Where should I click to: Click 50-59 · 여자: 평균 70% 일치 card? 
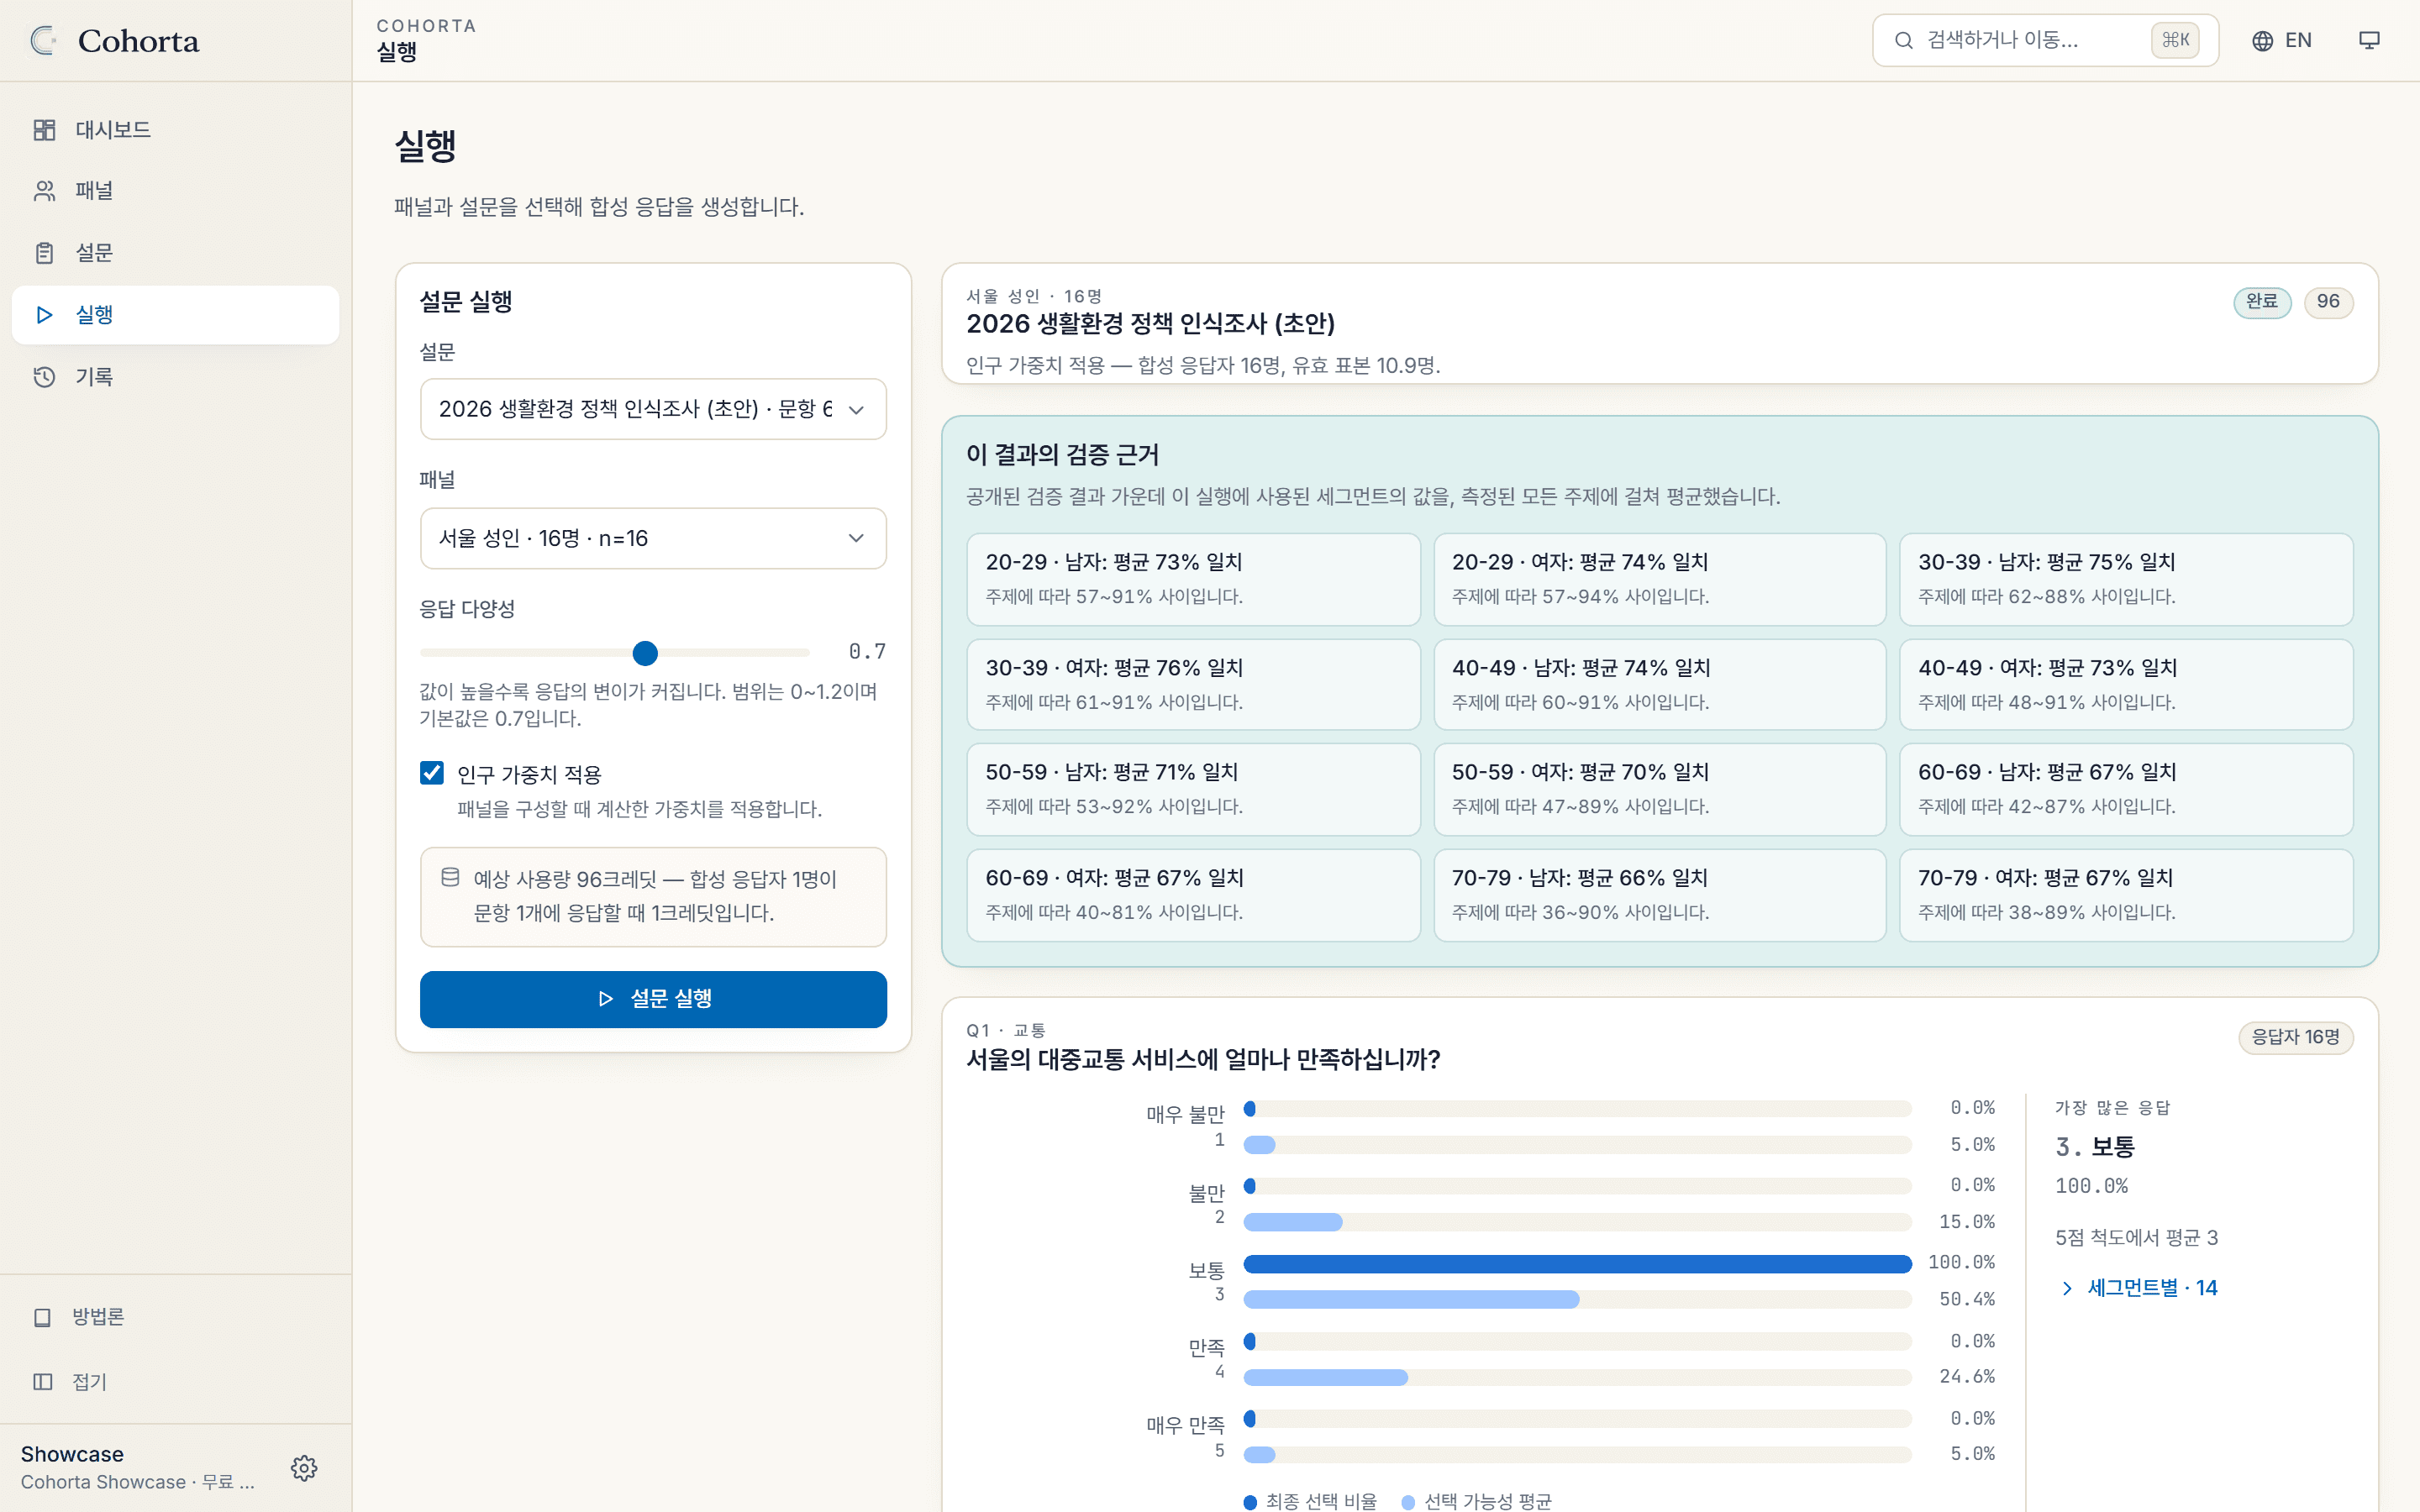click(1659, 789)
